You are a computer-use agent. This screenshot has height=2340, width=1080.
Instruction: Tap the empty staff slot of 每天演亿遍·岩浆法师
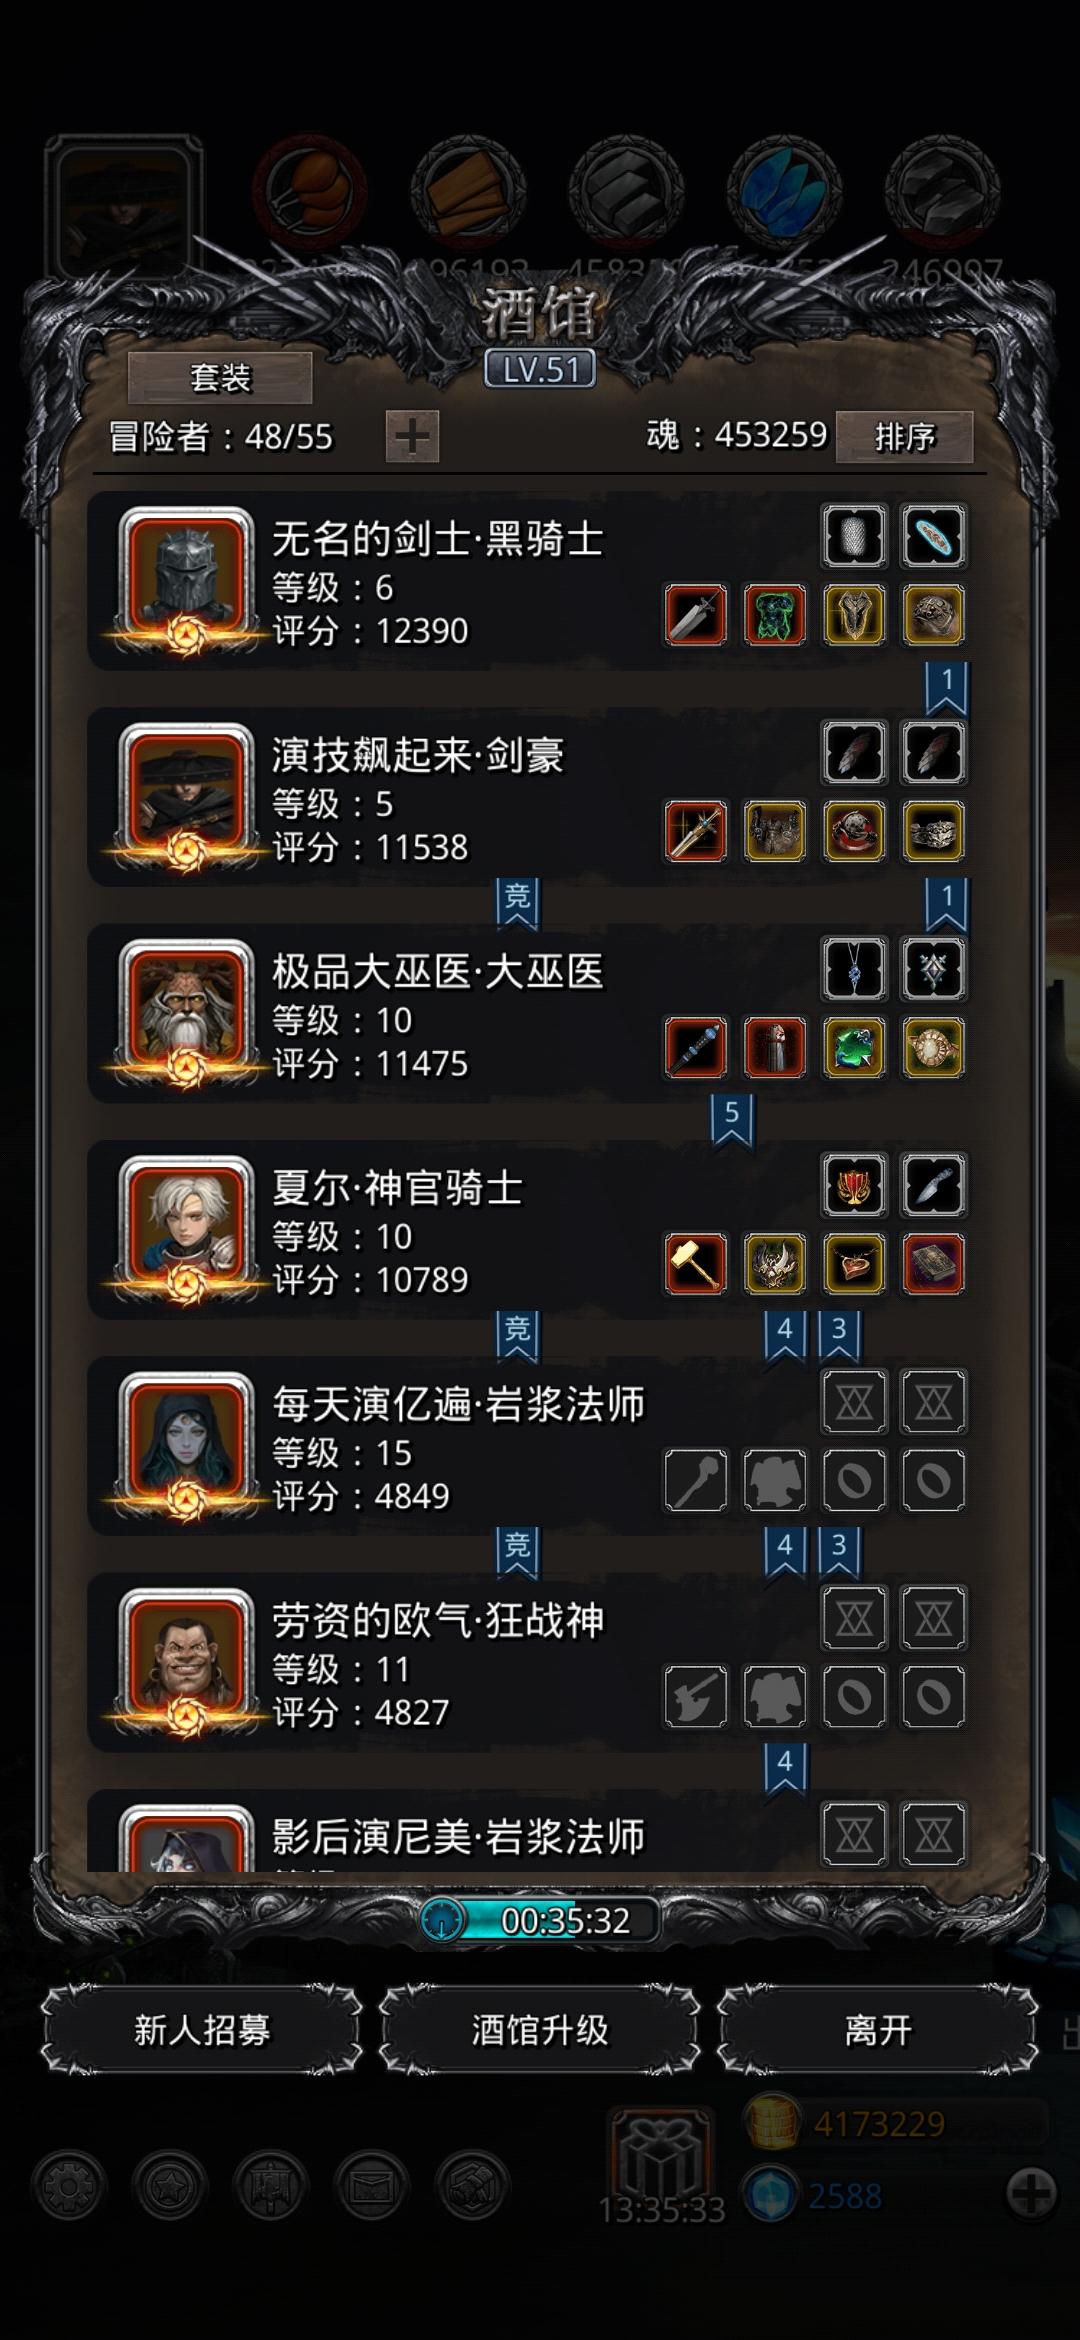point(696,1480)
